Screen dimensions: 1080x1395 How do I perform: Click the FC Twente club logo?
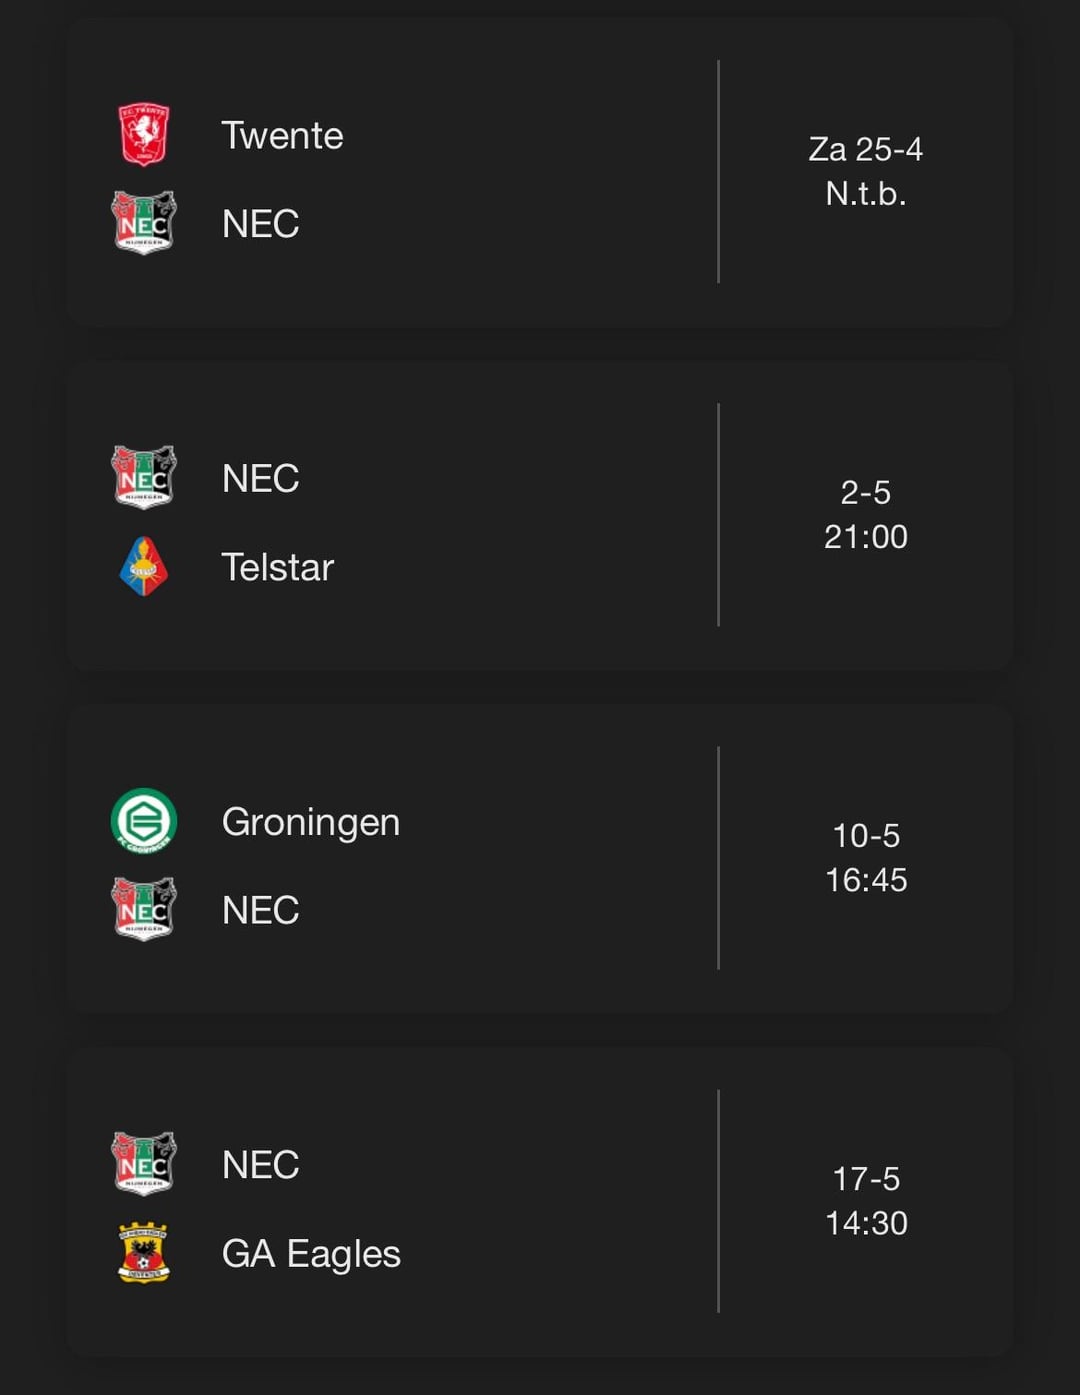[143, 135]
